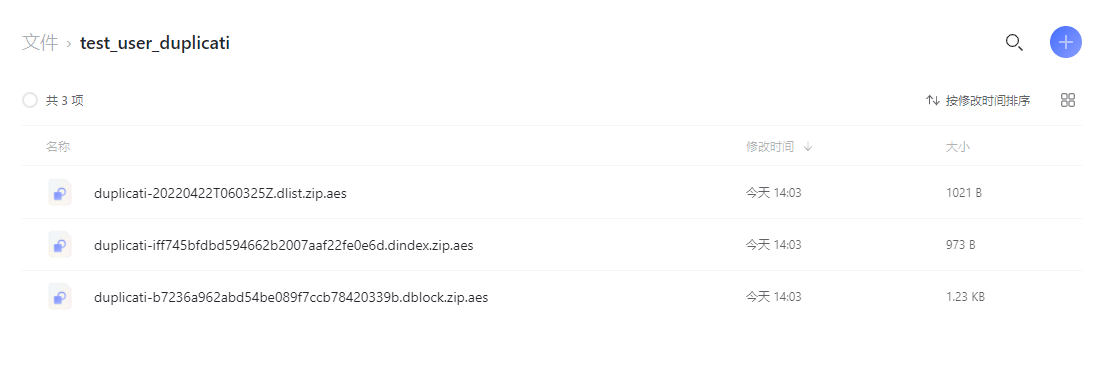Select the test_user_duplicati breadcrumb

click(x=155, y=43)
